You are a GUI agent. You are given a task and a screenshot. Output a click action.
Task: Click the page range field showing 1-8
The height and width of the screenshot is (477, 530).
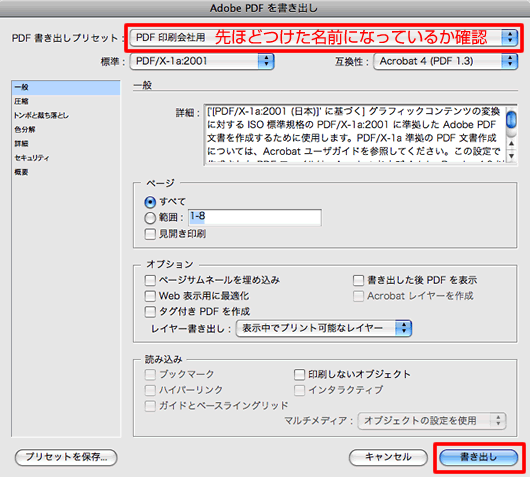[x=255, y=217]
